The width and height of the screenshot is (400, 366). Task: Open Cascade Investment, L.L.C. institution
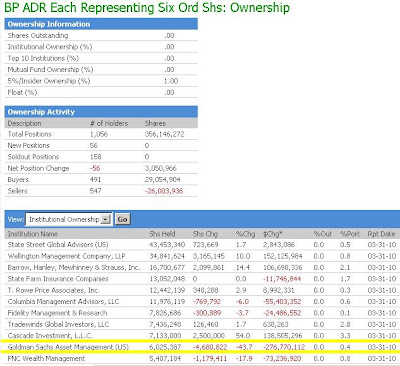coord(50,336)
